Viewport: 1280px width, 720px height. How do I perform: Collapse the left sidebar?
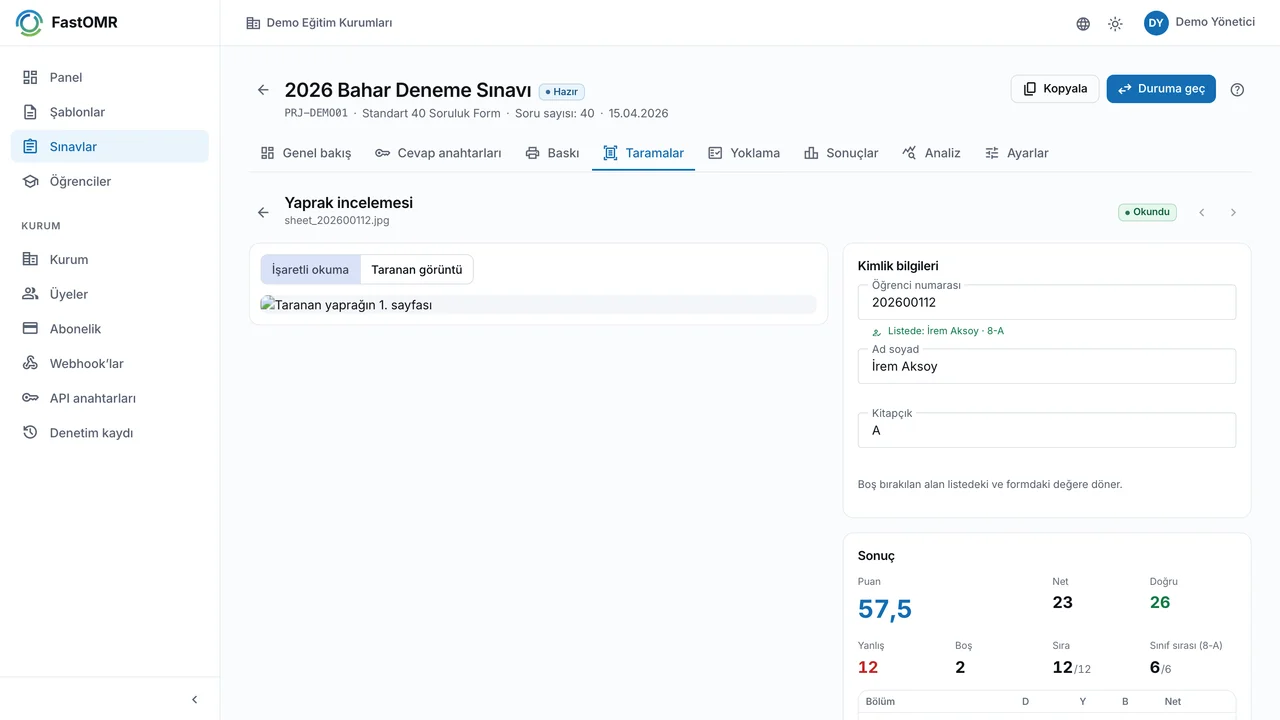(x=194, y=700)
